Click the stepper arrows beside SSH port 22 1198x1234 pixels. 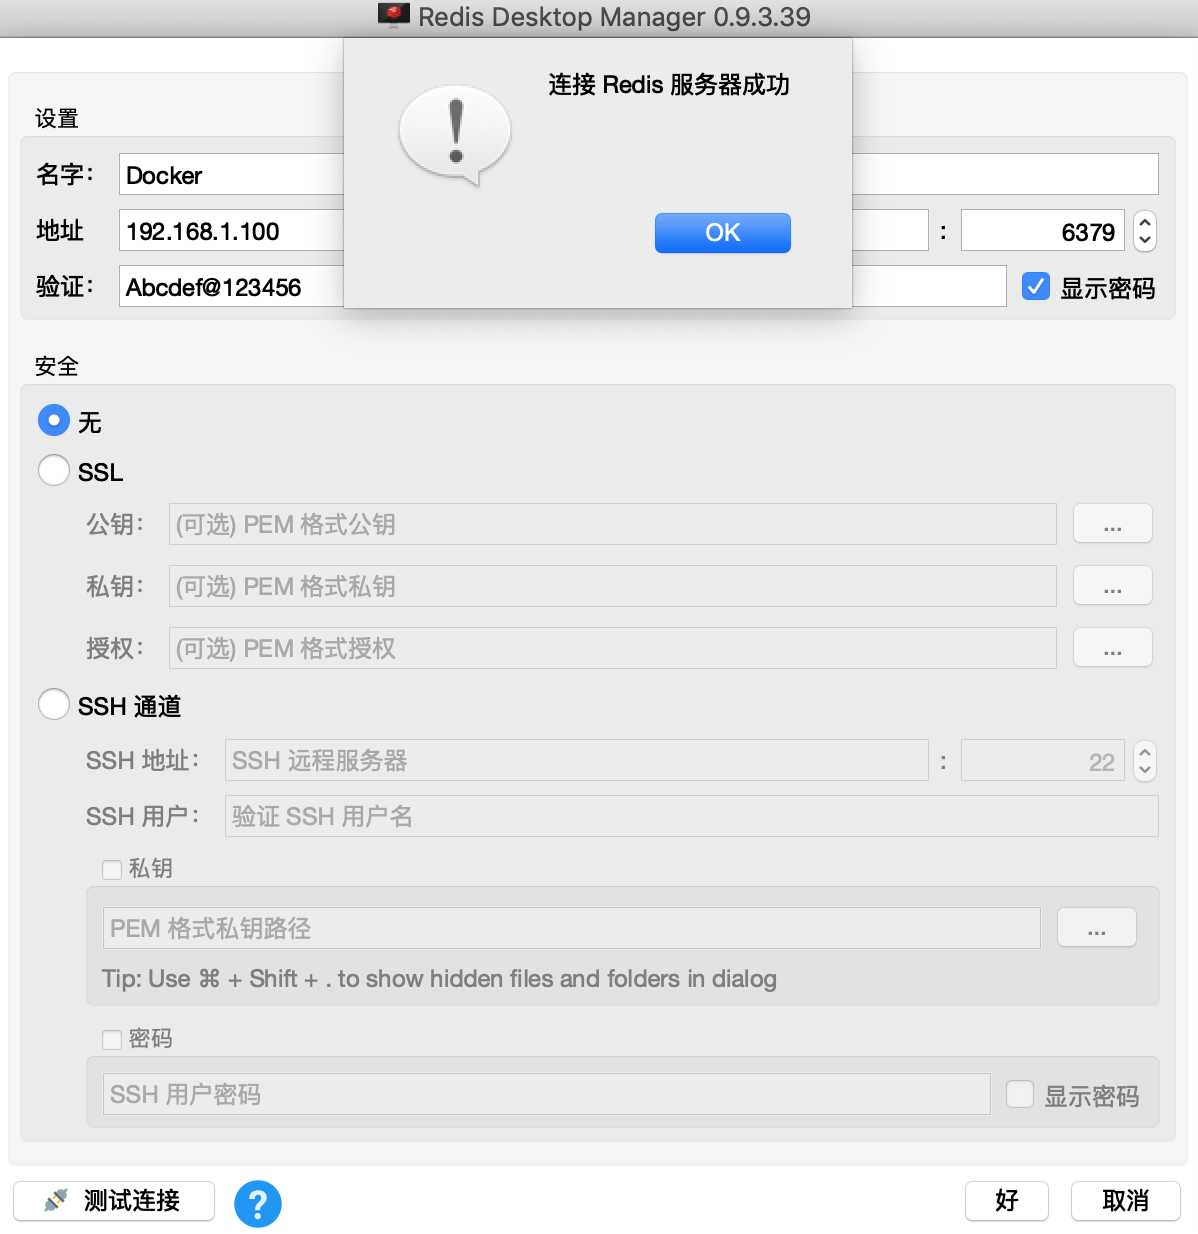(x=1145, y=760)
